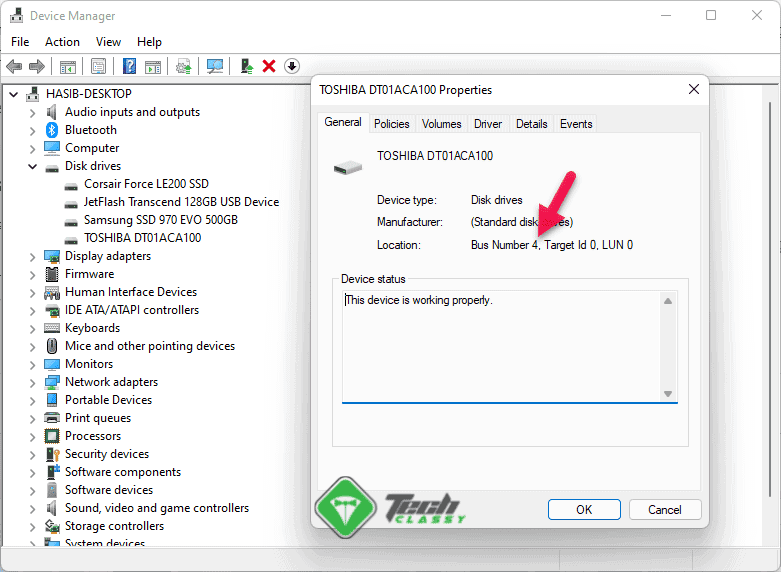Close the TOSHIBA Properties dialog
Viewport: 781px width, 572px height.
pyautogui.click(x=693, y=89)
